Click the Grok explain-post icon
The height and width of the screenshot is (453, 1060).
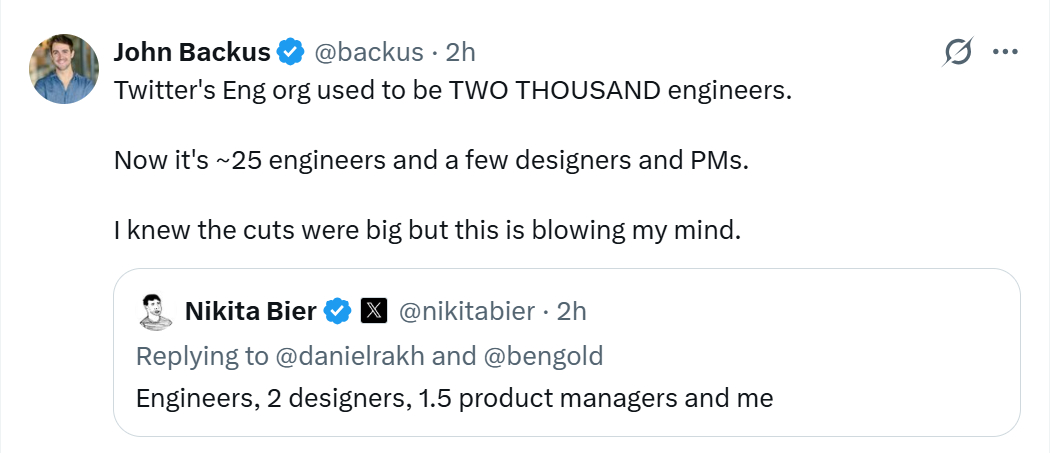coord(957,52)
